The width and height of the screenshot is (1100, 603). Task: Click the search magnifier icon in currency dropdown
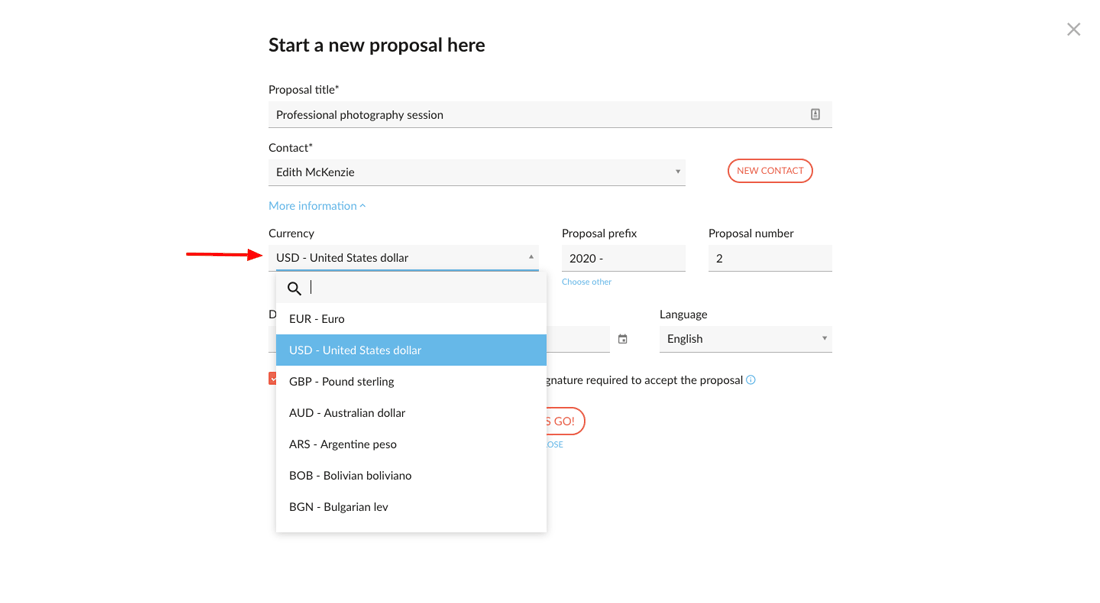coord(294,288)
